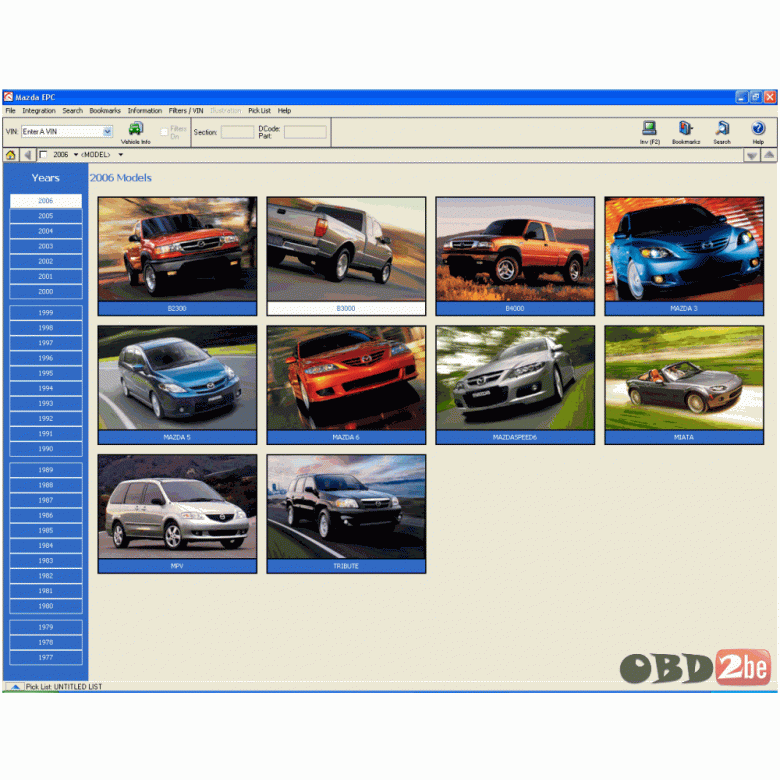780x780 pixels.
Task: Open the Help menu in the menu bar
Action: [284, 111]
